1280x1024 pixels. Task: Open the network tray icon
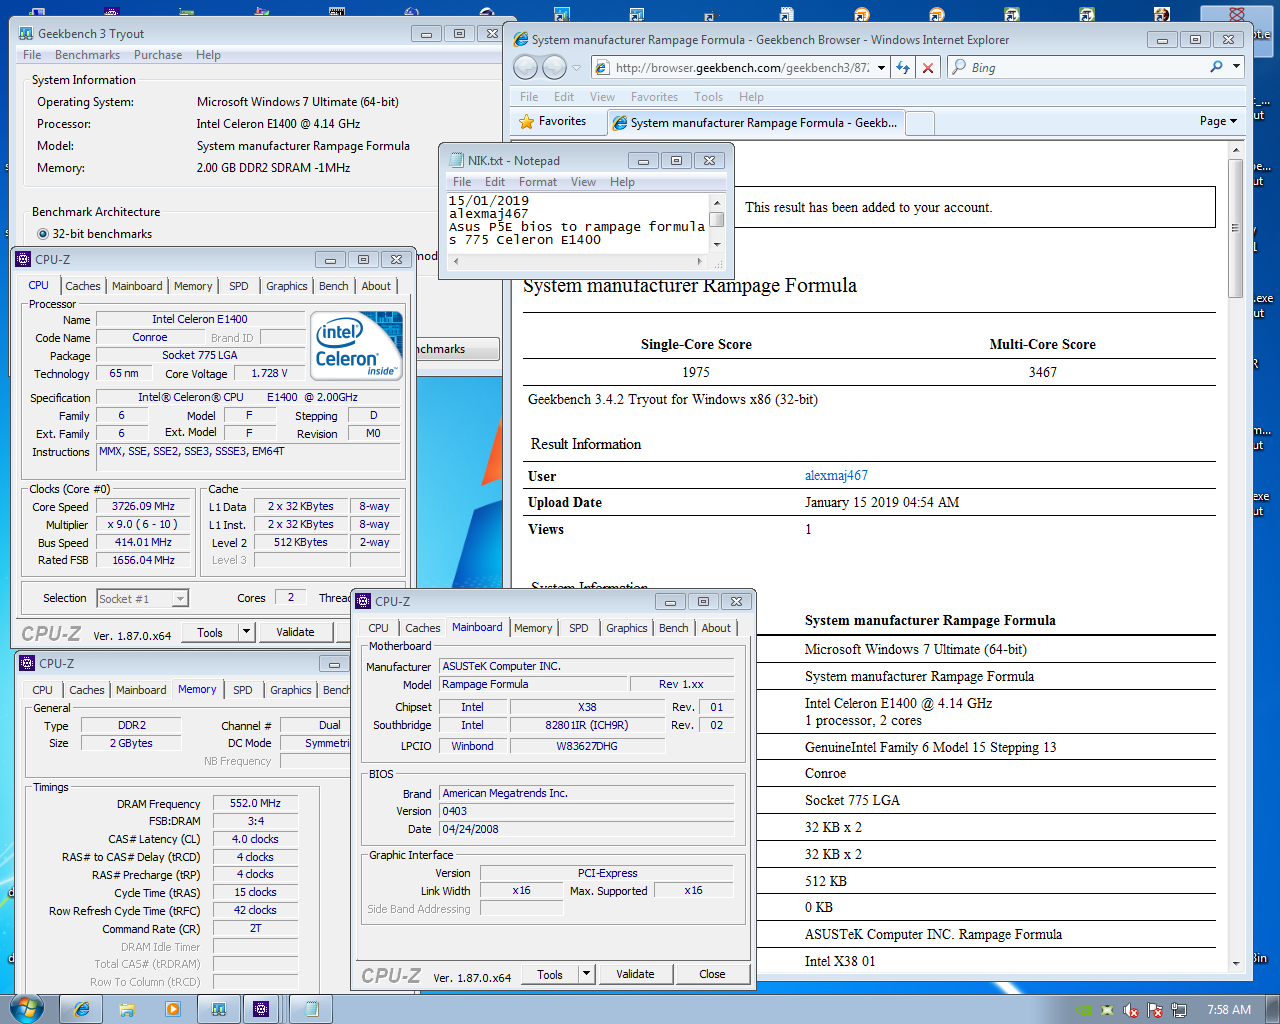[1179, 1010]
